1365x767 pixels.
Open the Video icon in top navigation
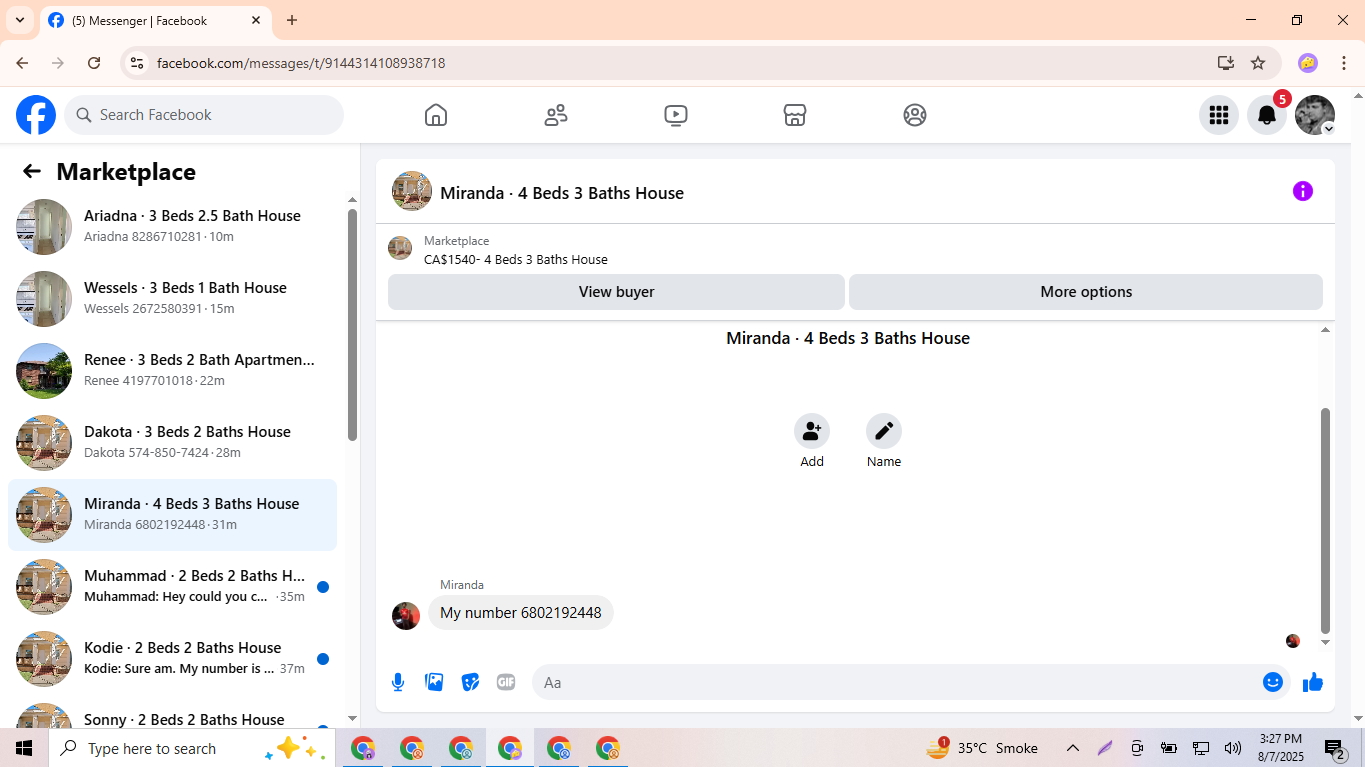676,115
